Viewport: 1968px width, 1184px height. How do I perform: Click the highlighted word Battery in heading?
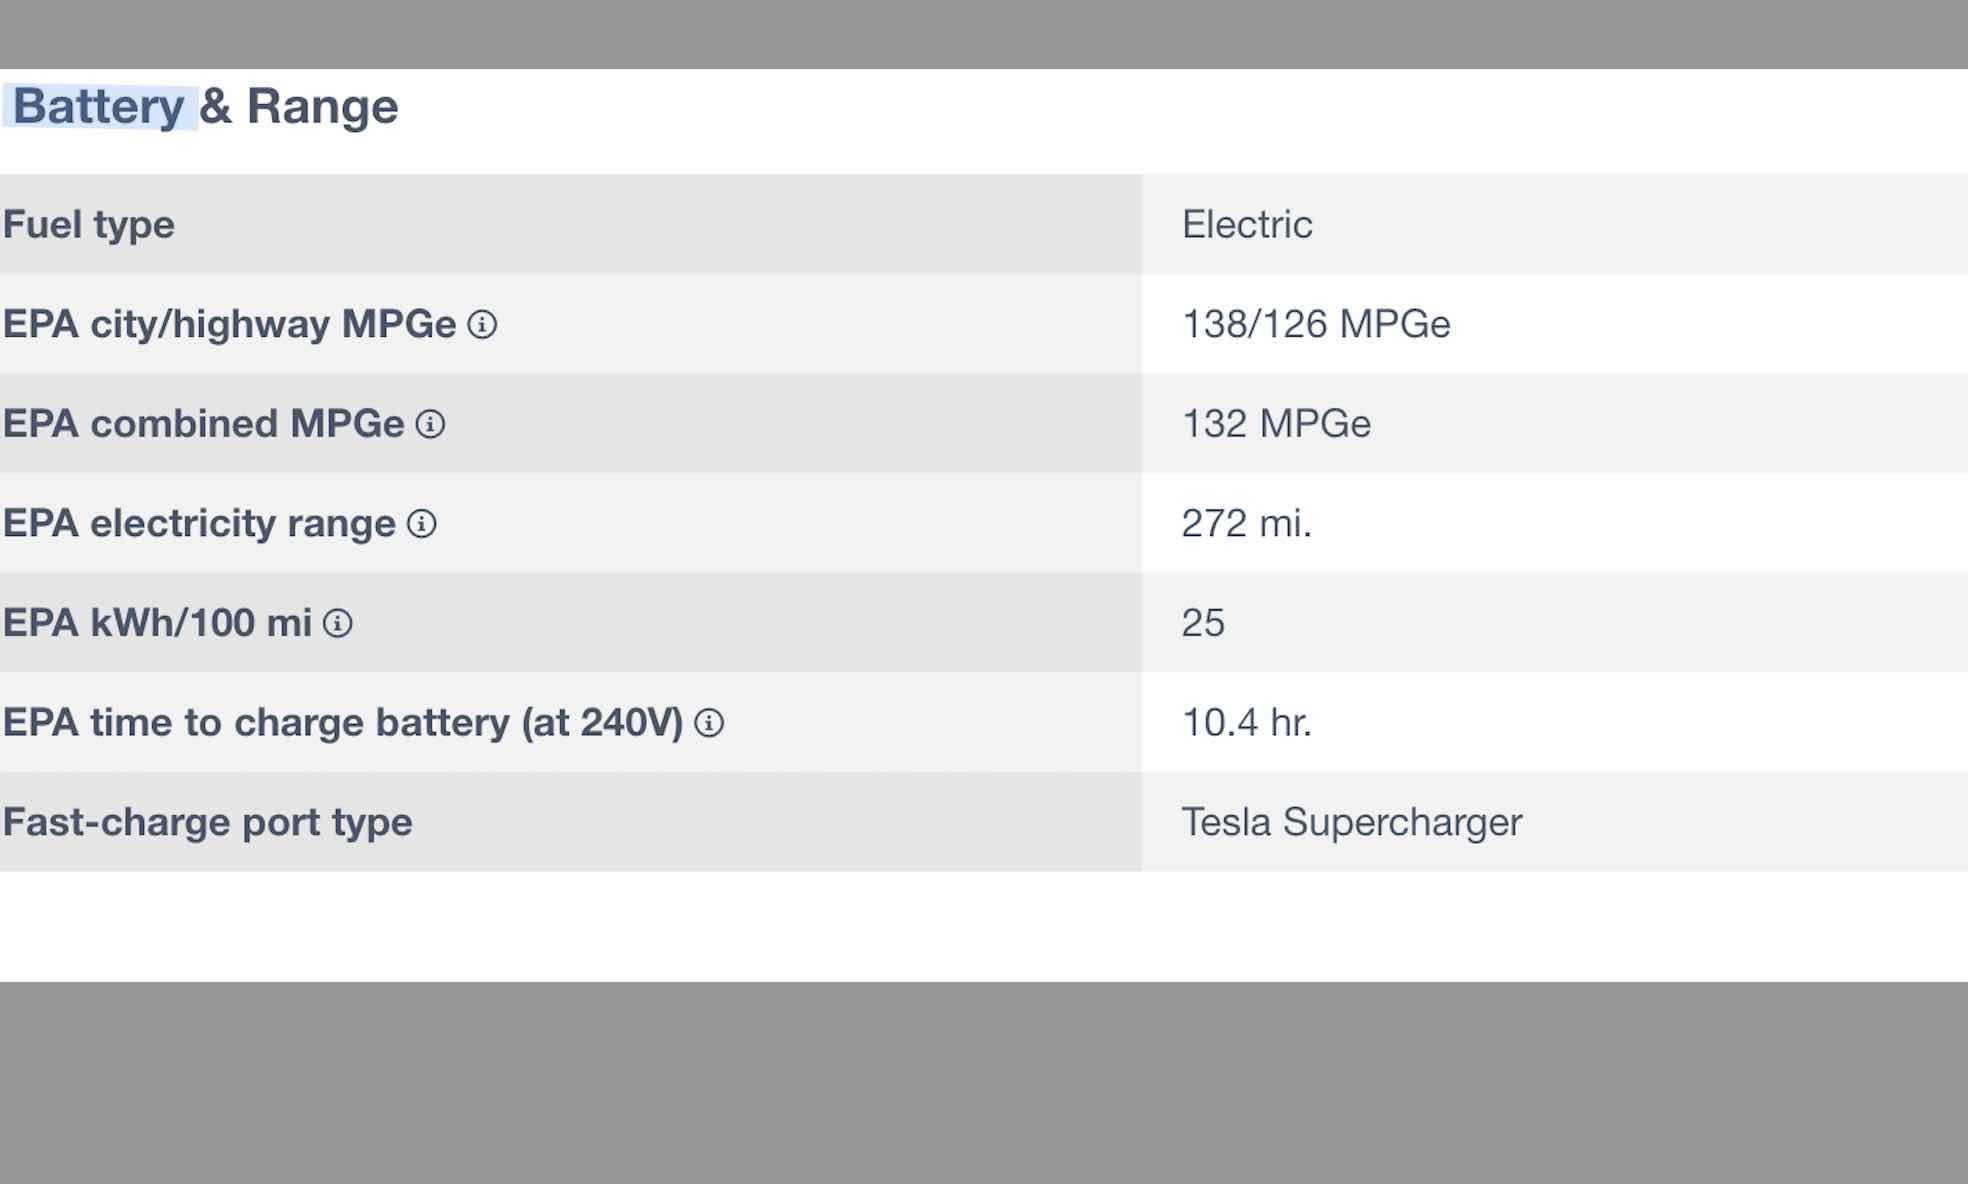tap(98, 107)
